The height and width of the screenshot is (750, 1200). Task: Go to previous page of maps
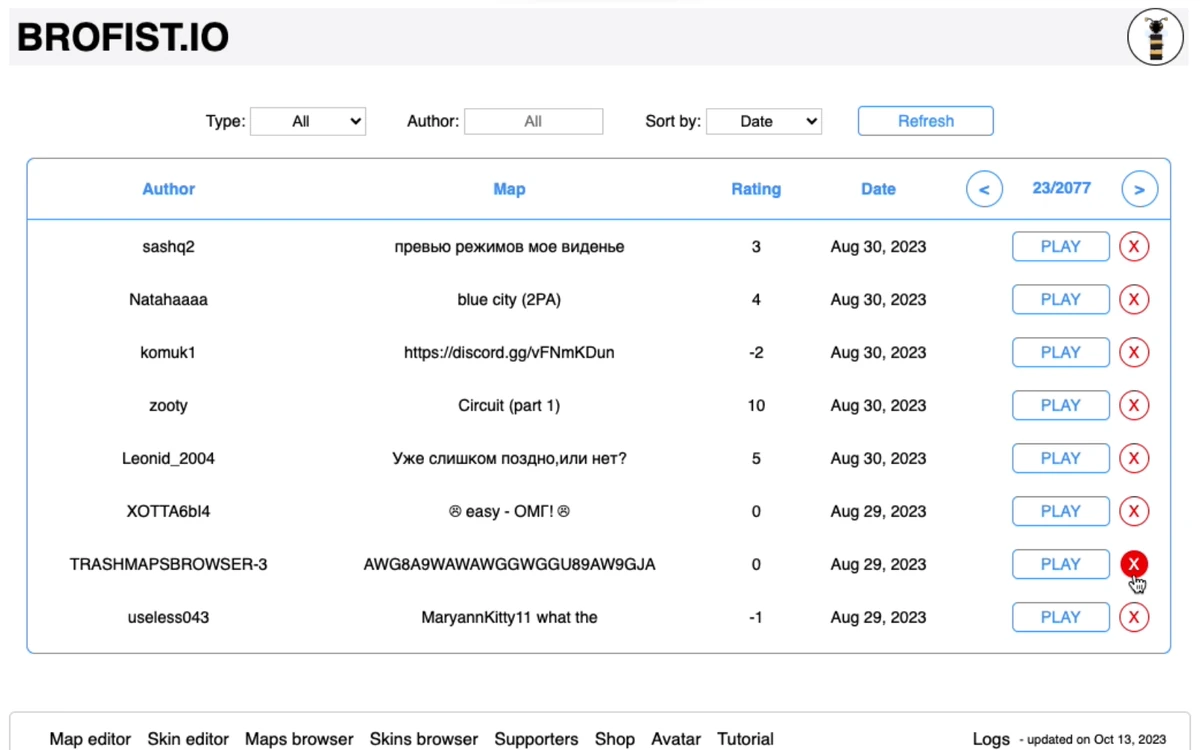(984, 189)
